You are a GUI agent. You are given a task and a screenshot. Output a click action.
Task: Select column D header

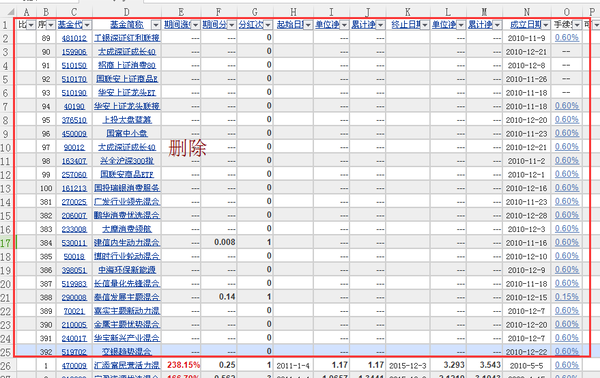pos(127,12)
